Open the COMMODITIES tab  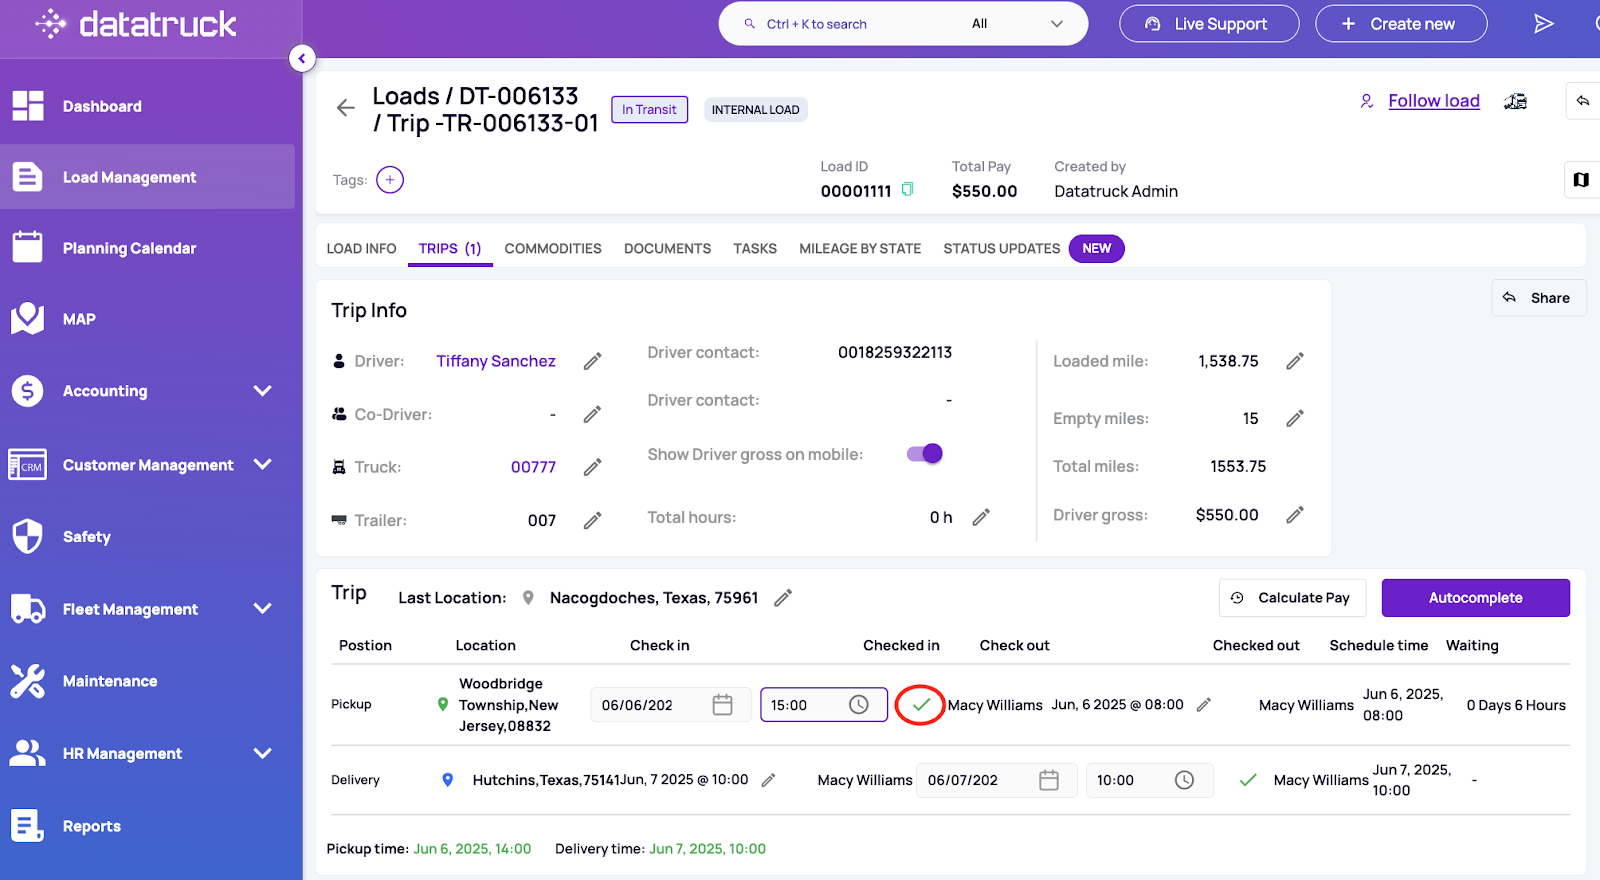coord(553,249)
